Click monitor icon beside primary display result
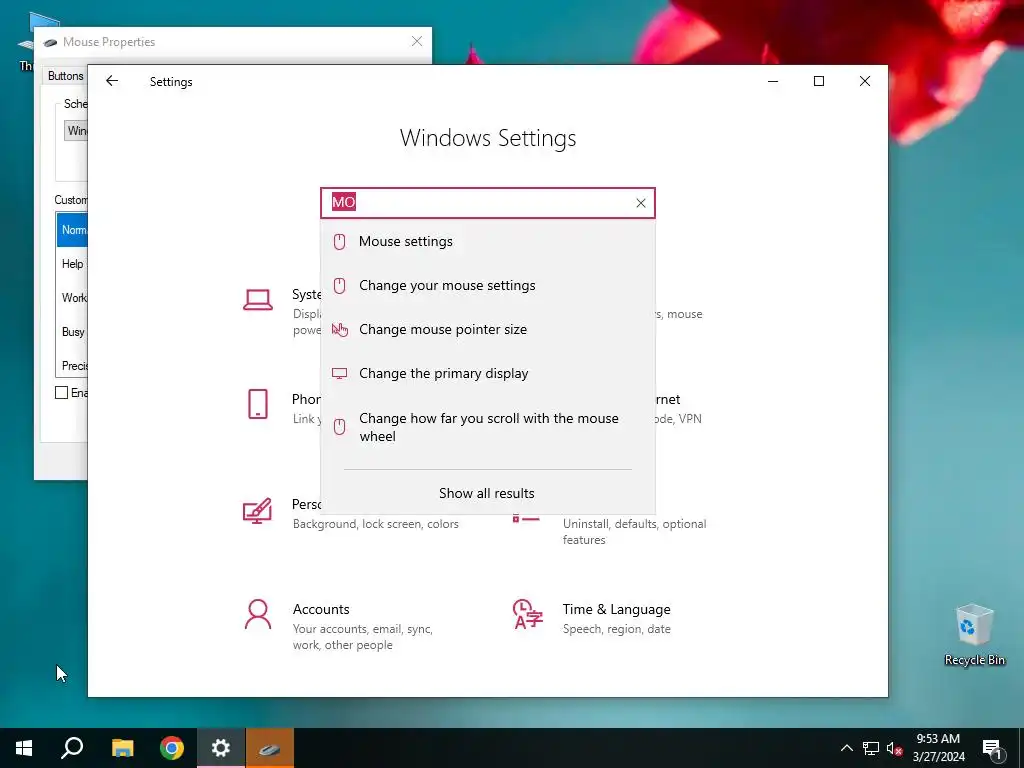This screenshot has width=1024, height=768. [x=340, y=374]
